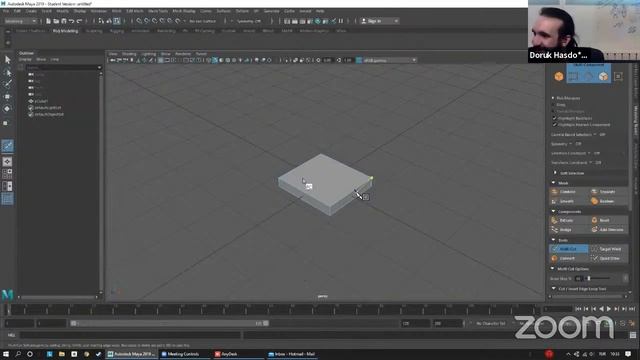Activate the Paint Selection tool in toolbox
Screen dimensions: 640x360
pos(7,84)
